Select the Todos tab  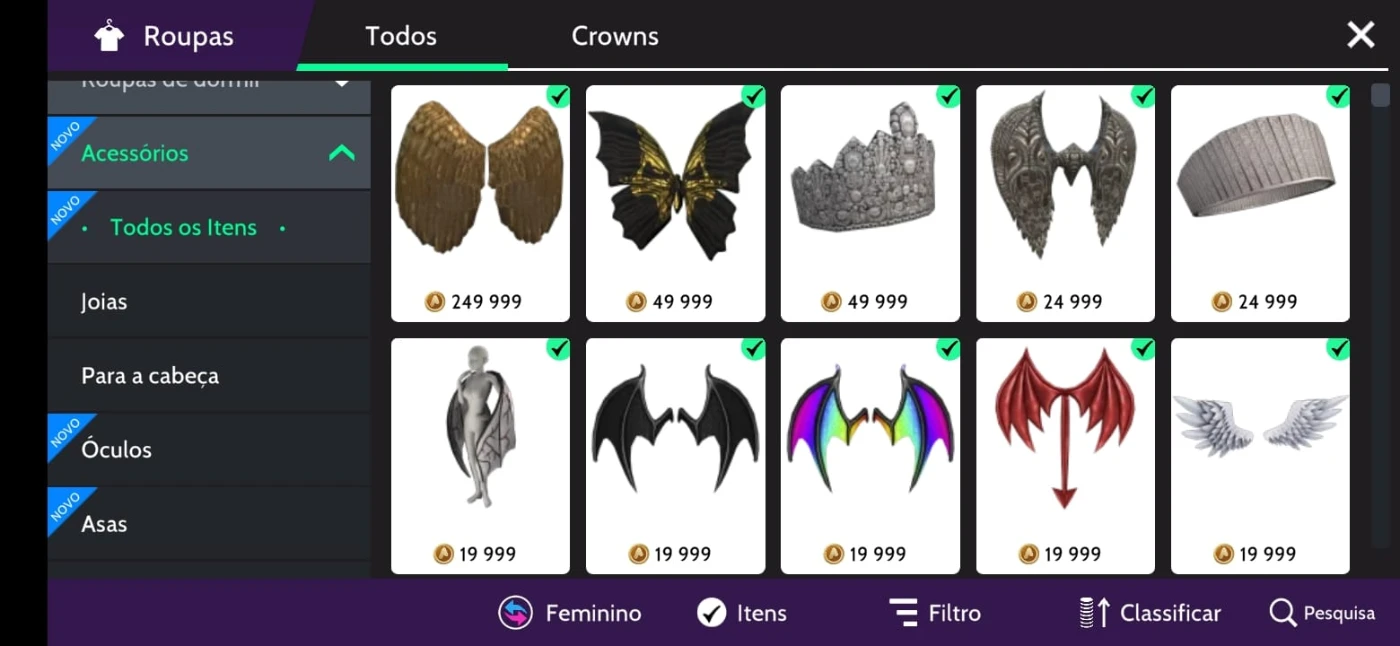(x=401, y=36)
